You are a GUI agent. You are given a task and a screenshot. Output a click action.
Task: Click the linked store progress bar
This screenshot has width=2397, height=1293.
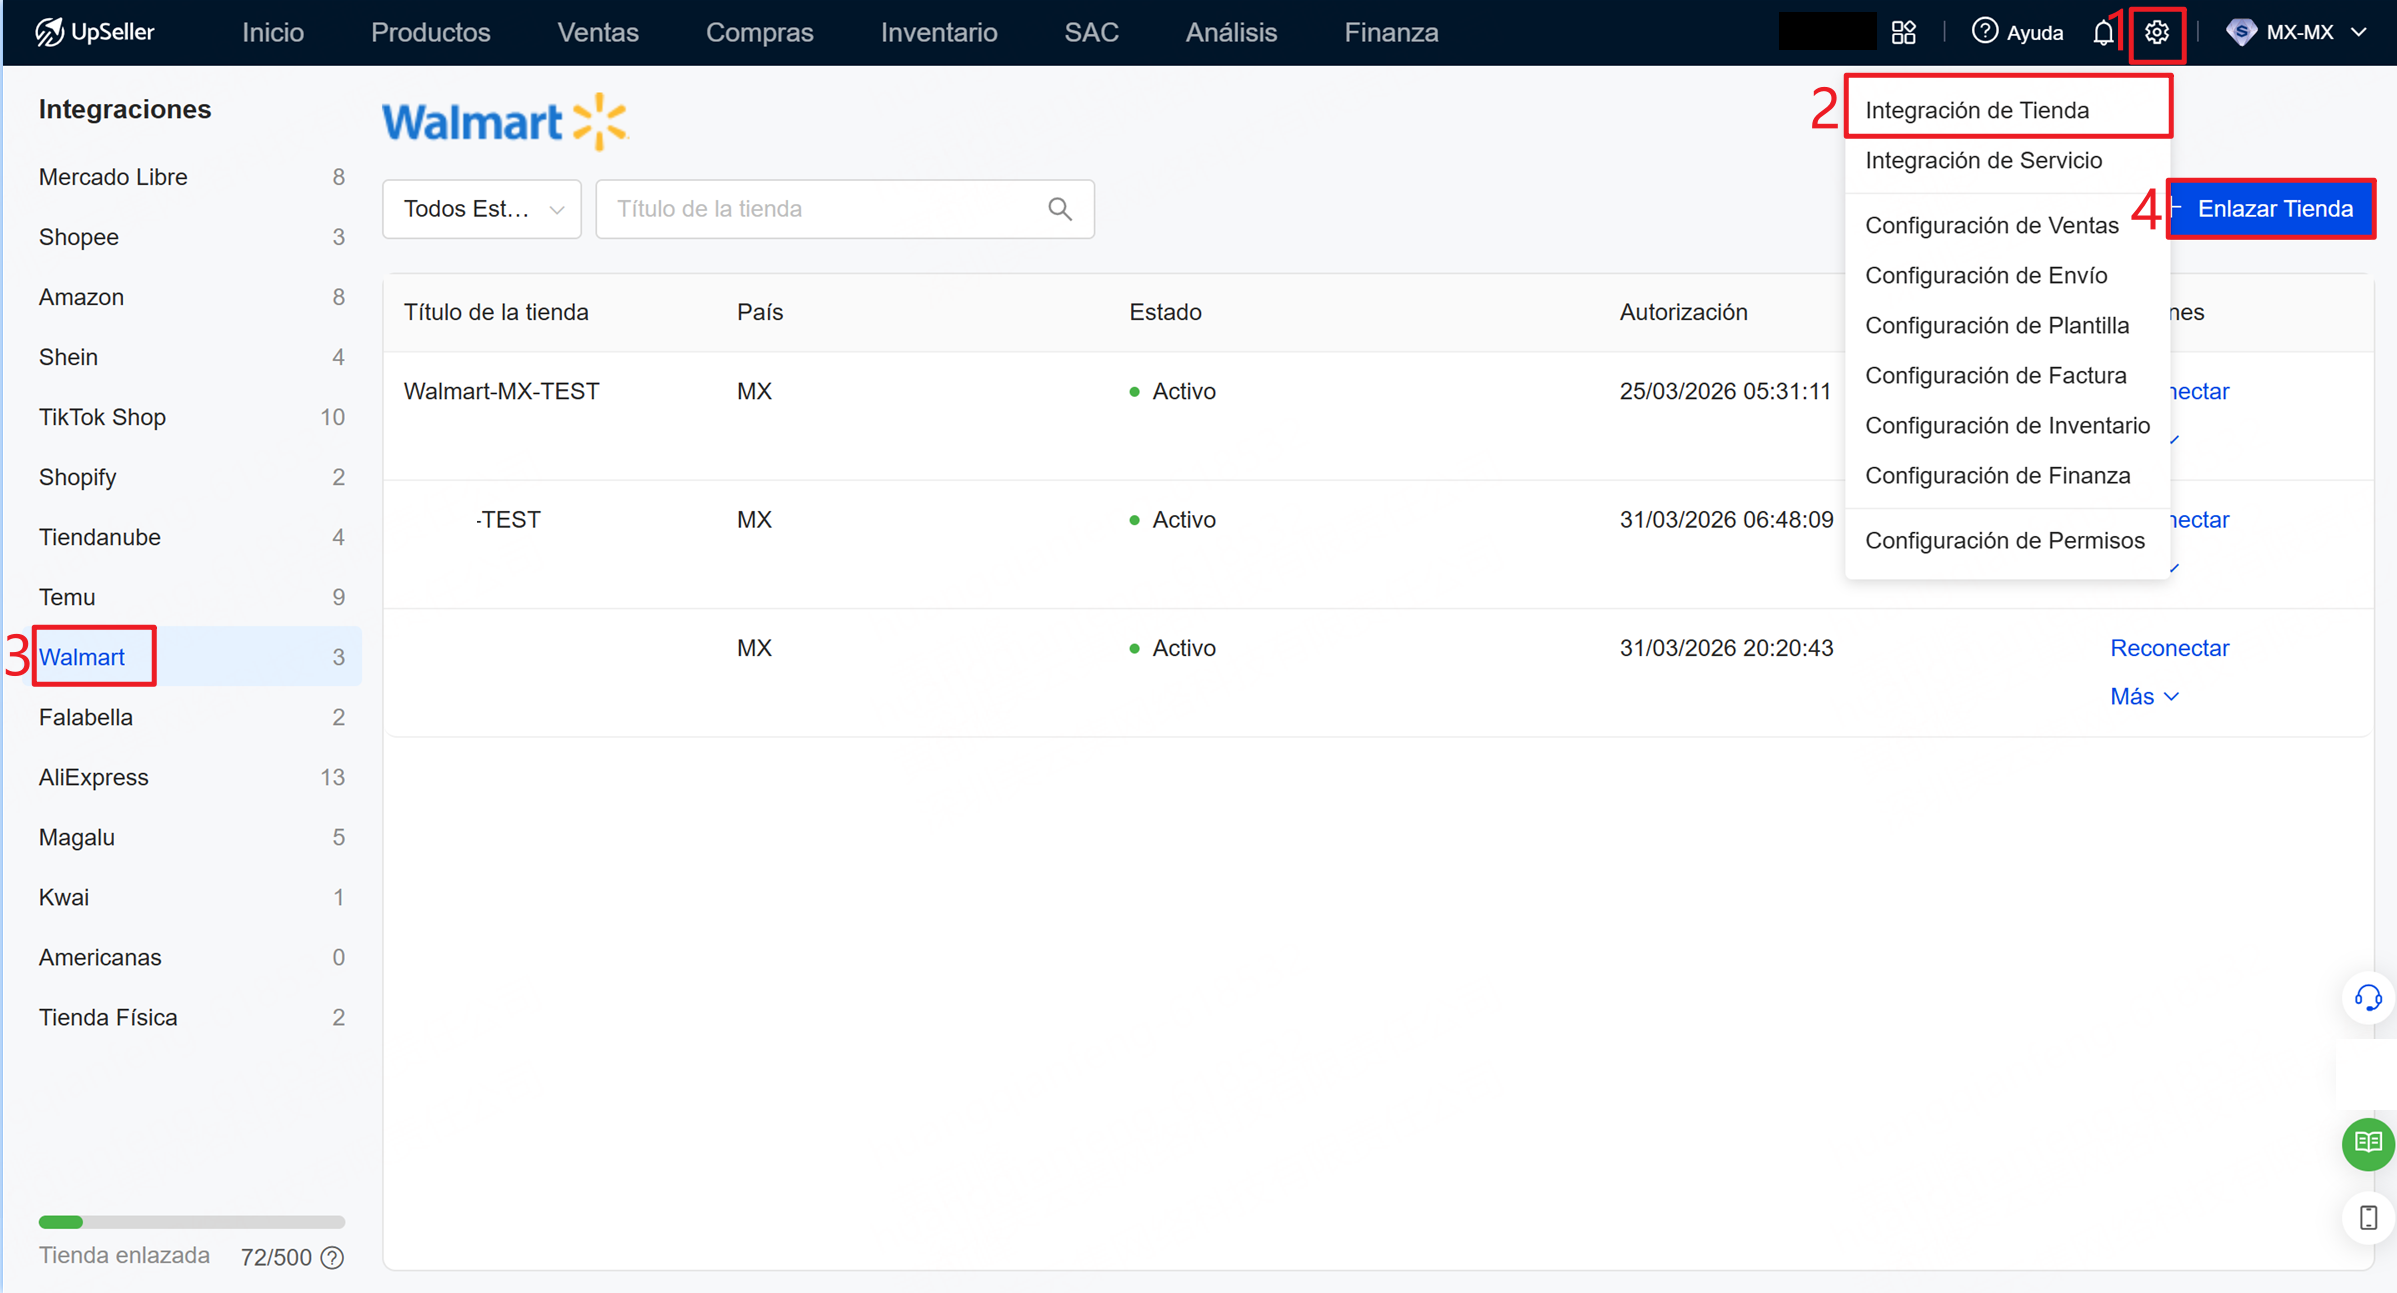[191, 1222]
